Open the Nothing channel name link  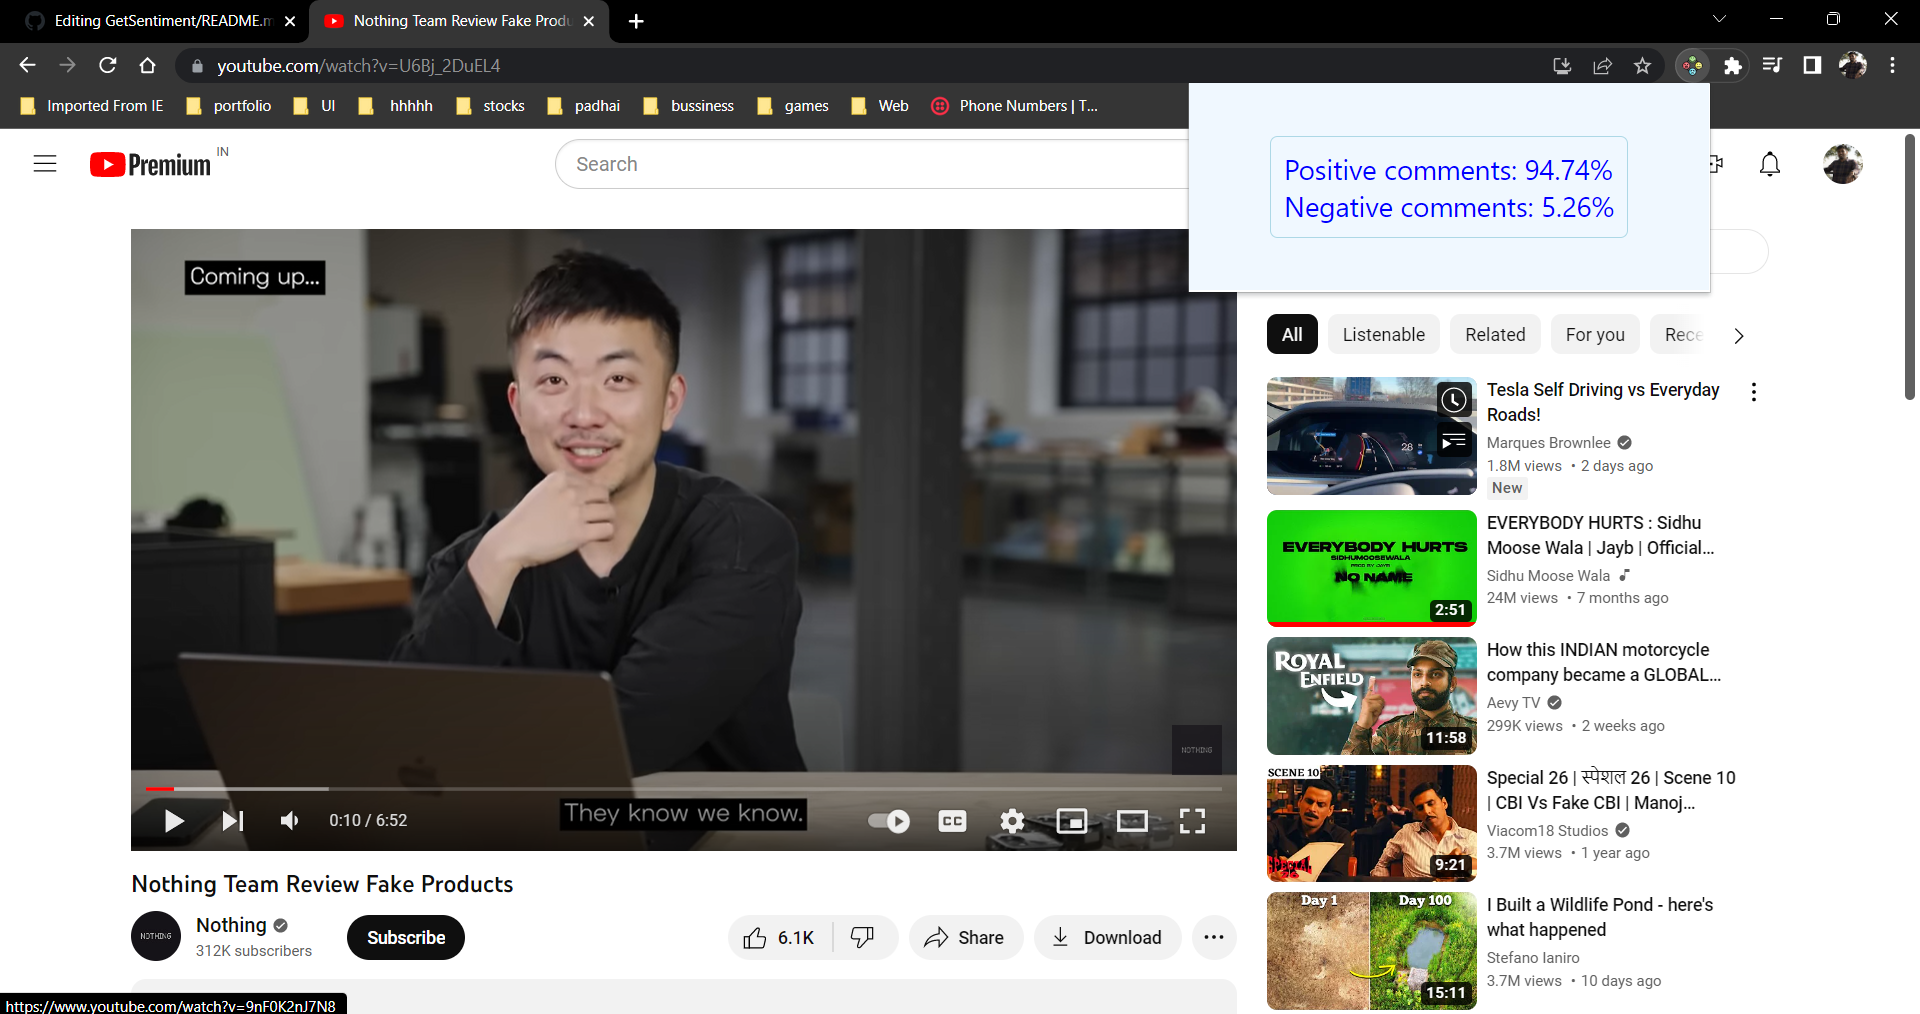pos(231,925)
